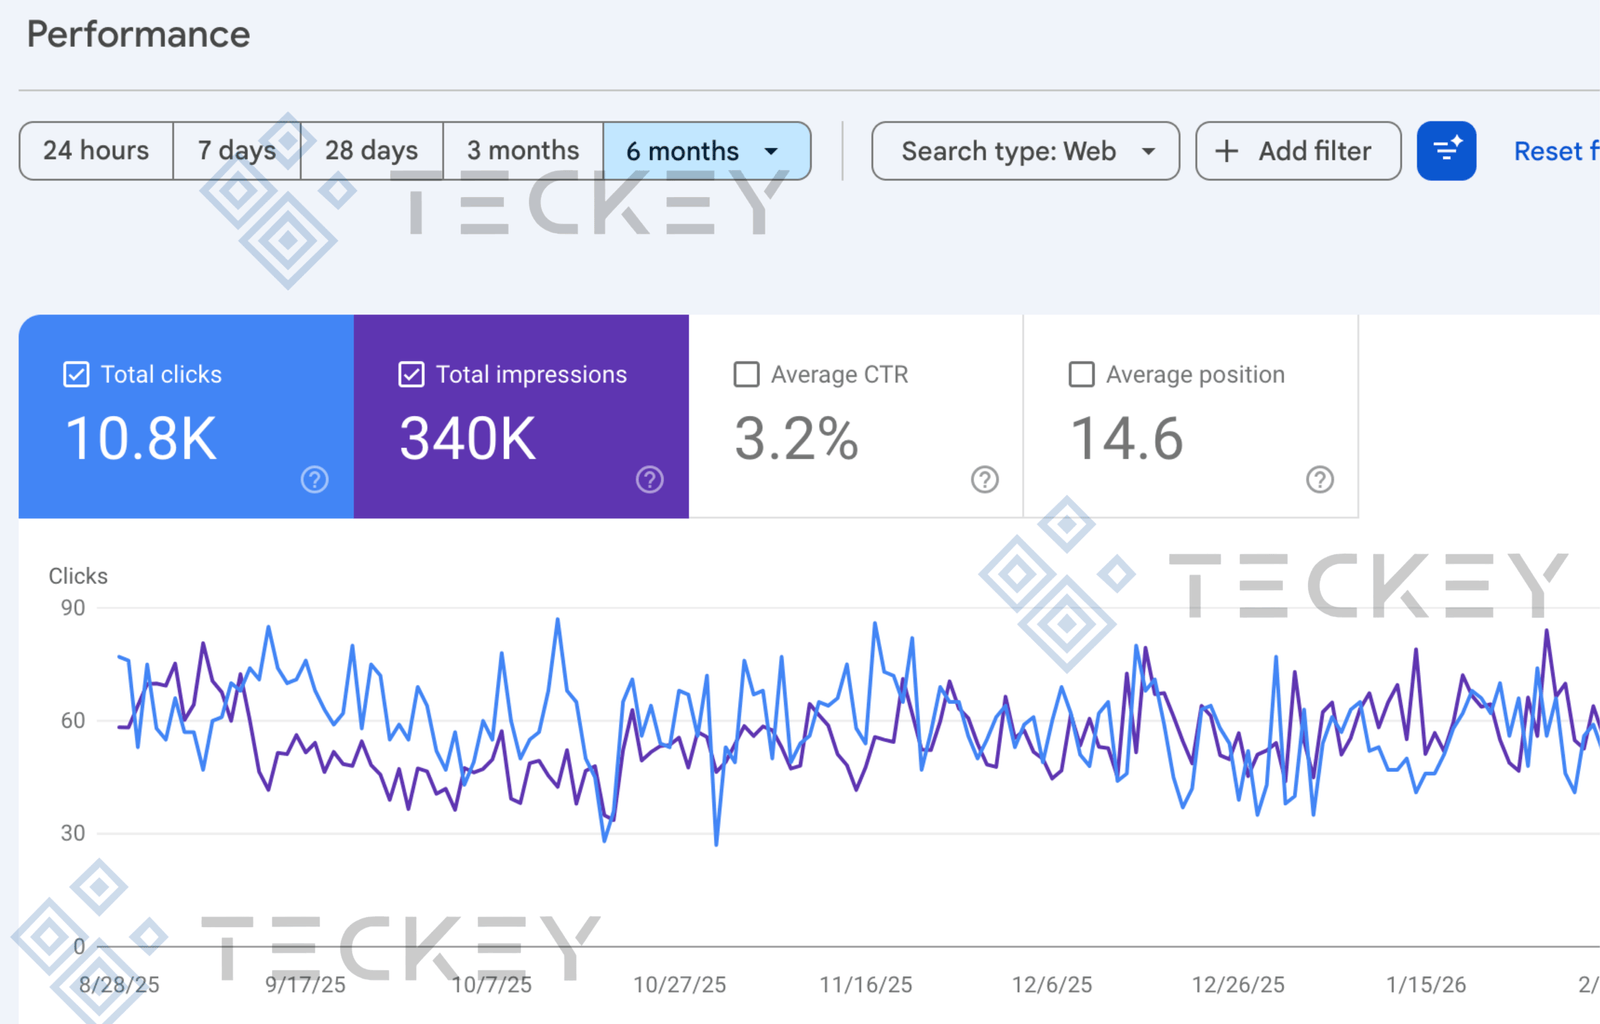Uncheck the Total clicks checkbox
The height and width of the screenshot is (1024, 1600).
(77, 374)
